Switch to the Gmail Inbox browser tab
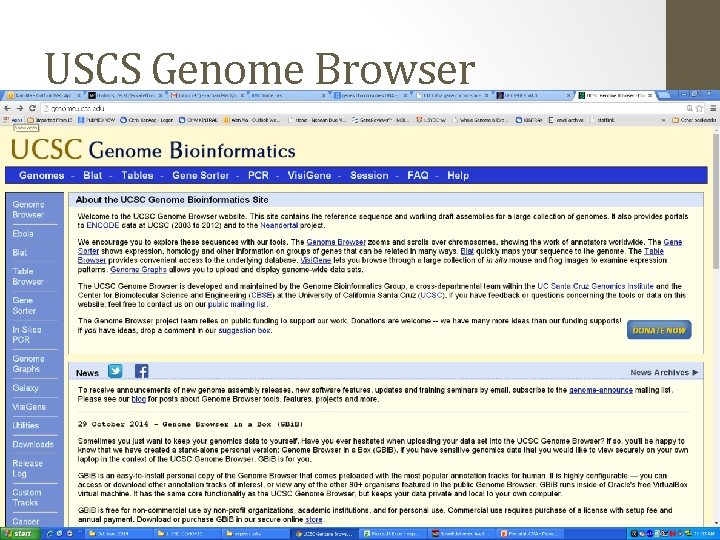Viewport: 720px width, 540px height. (x=206, y=96)
